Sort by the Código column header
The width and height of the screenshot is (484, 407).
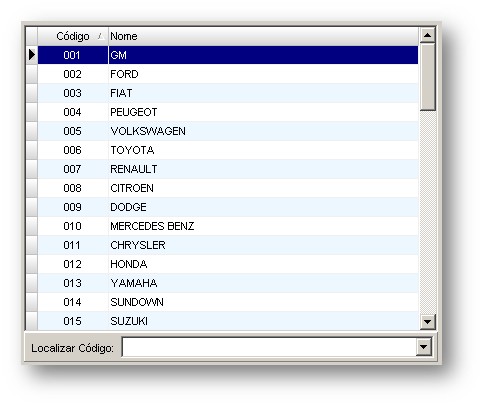click(x=73, y=36)
